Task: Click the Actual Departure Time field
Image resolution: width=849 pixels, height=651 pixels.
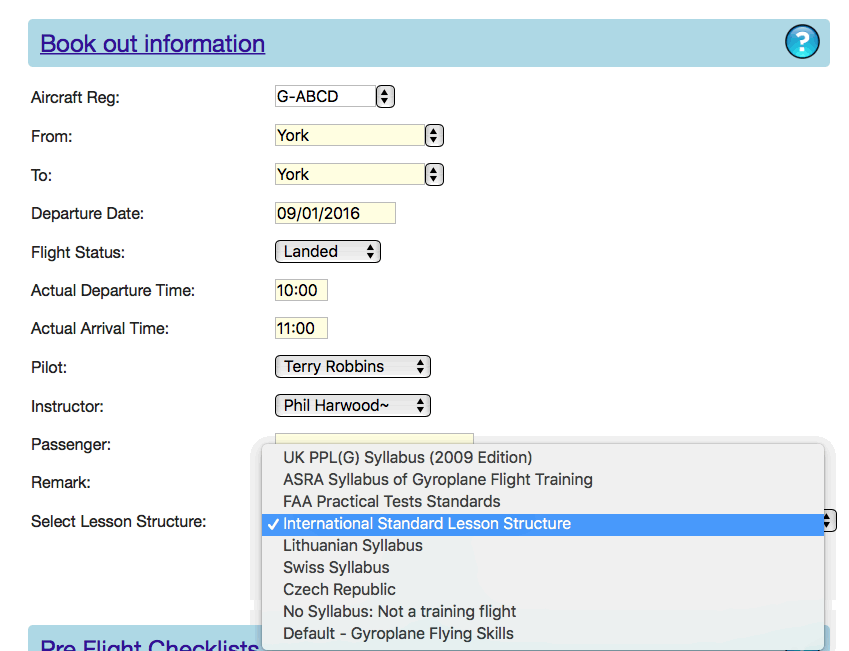Action: coord(301,291)
